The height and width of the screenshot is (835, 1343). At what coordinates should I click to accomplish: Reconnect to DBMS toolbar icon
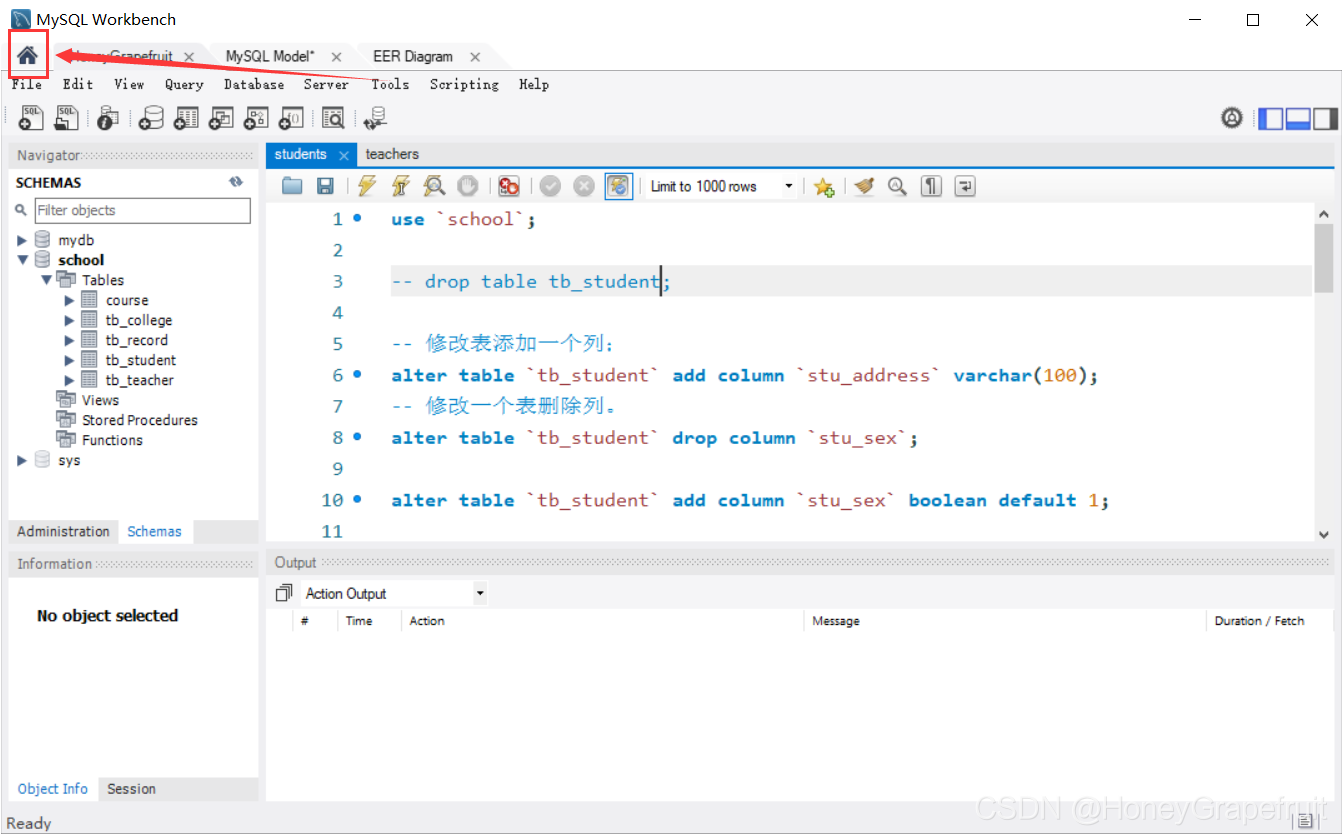375,118
